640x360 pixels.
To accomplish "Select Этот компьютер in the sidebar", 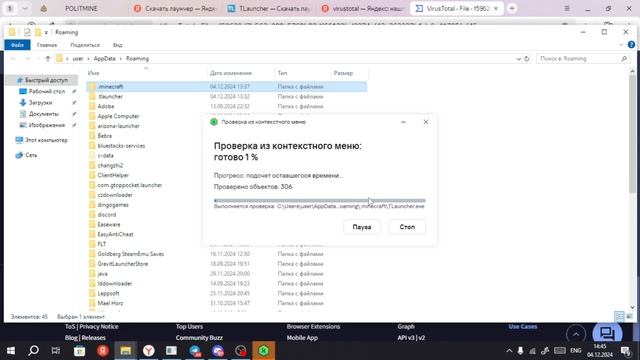I will pos(46,140).
